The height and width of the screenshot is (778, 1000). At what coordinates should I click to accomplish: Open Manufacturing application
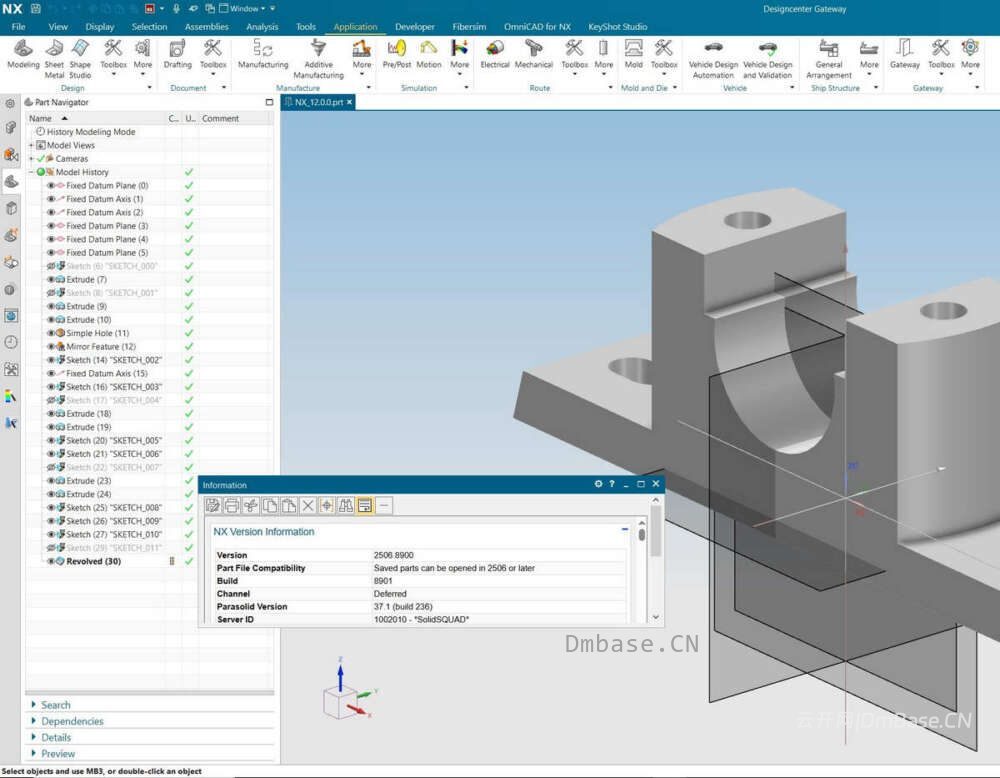click(x=263, y=54)
